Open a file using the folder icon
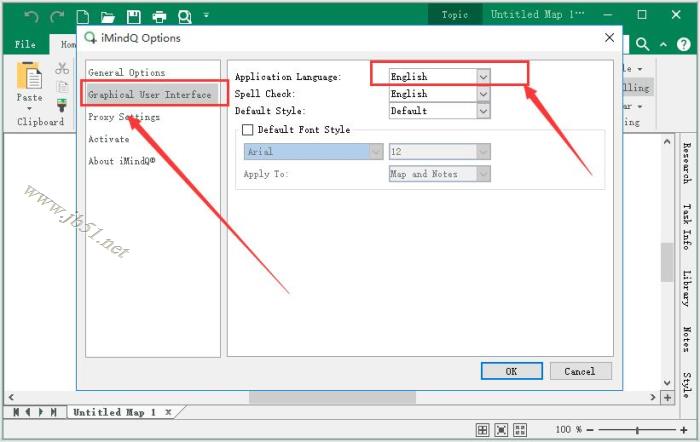The height and width of the screenshot is (442, 700). tap(108, 17)
